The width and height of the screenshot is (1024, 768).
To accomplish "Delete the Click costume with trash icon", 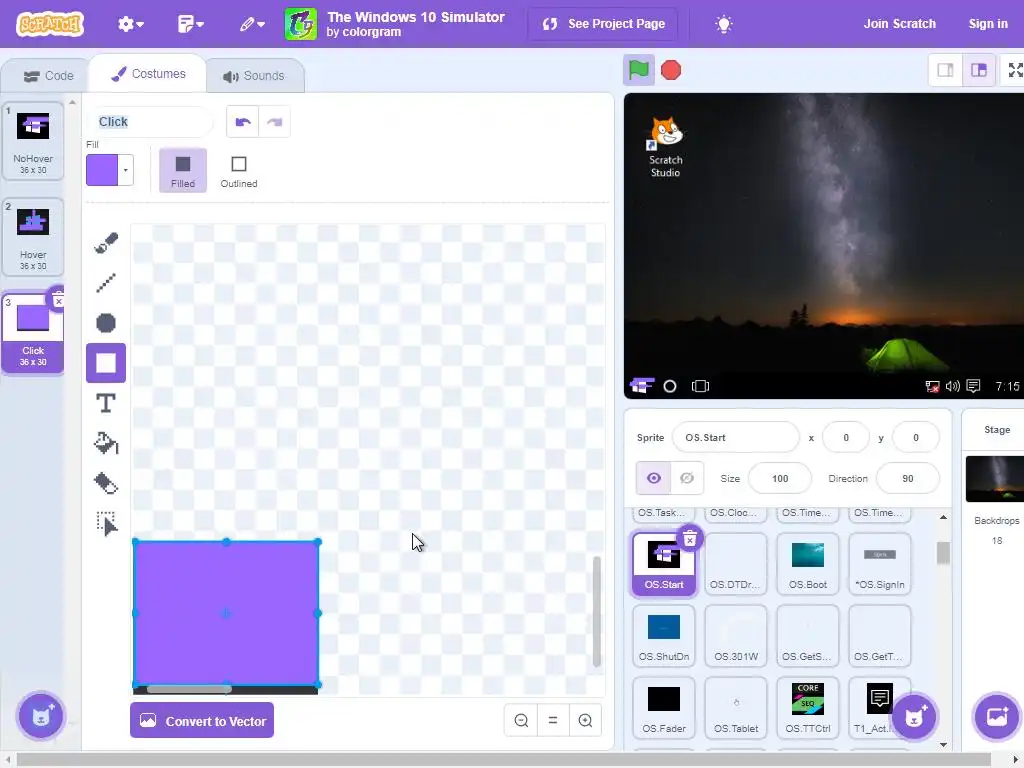I will pyautogui.click(x=58, y=300).
